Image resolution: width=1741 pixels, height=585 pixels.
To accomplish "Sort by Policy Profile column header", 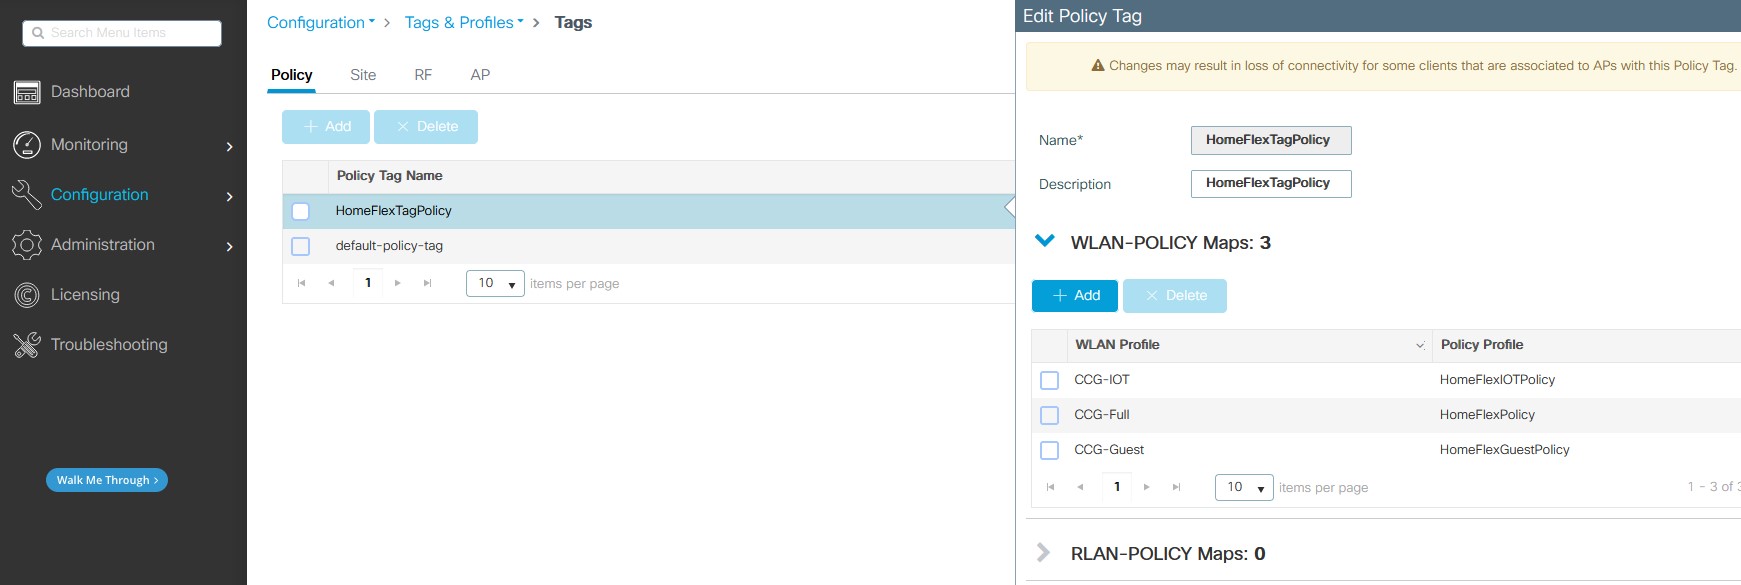I will (x=1482, y=345).
